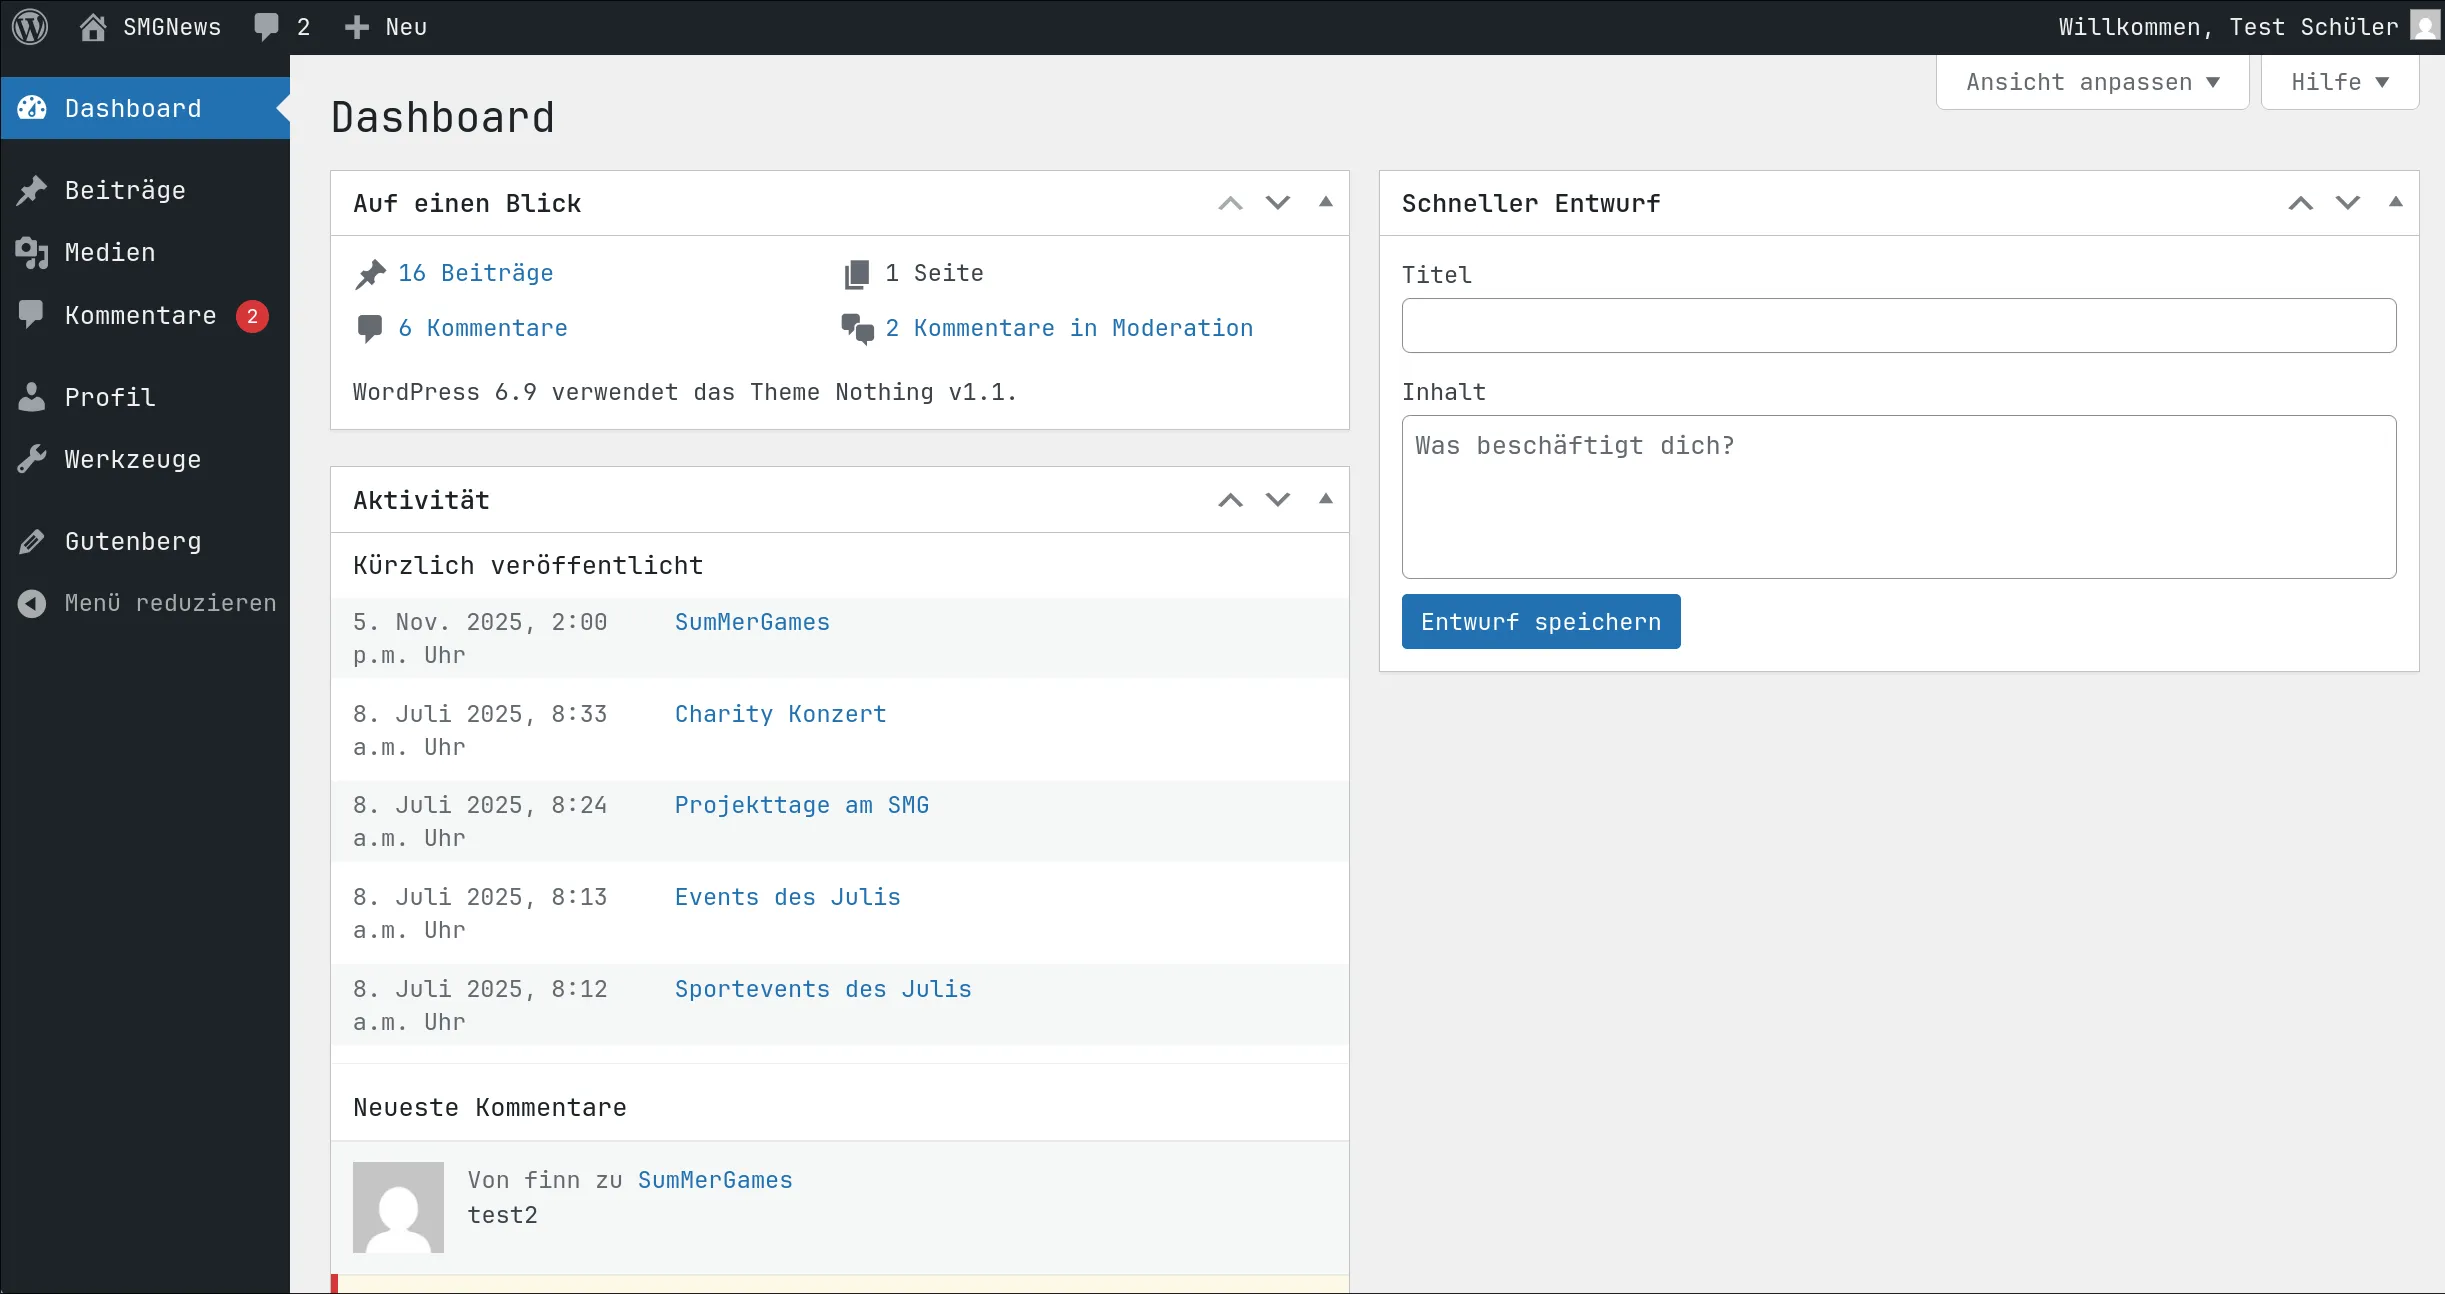
Task: Select Kommentare in the sidebar
Action: click(x=140, y=315)
